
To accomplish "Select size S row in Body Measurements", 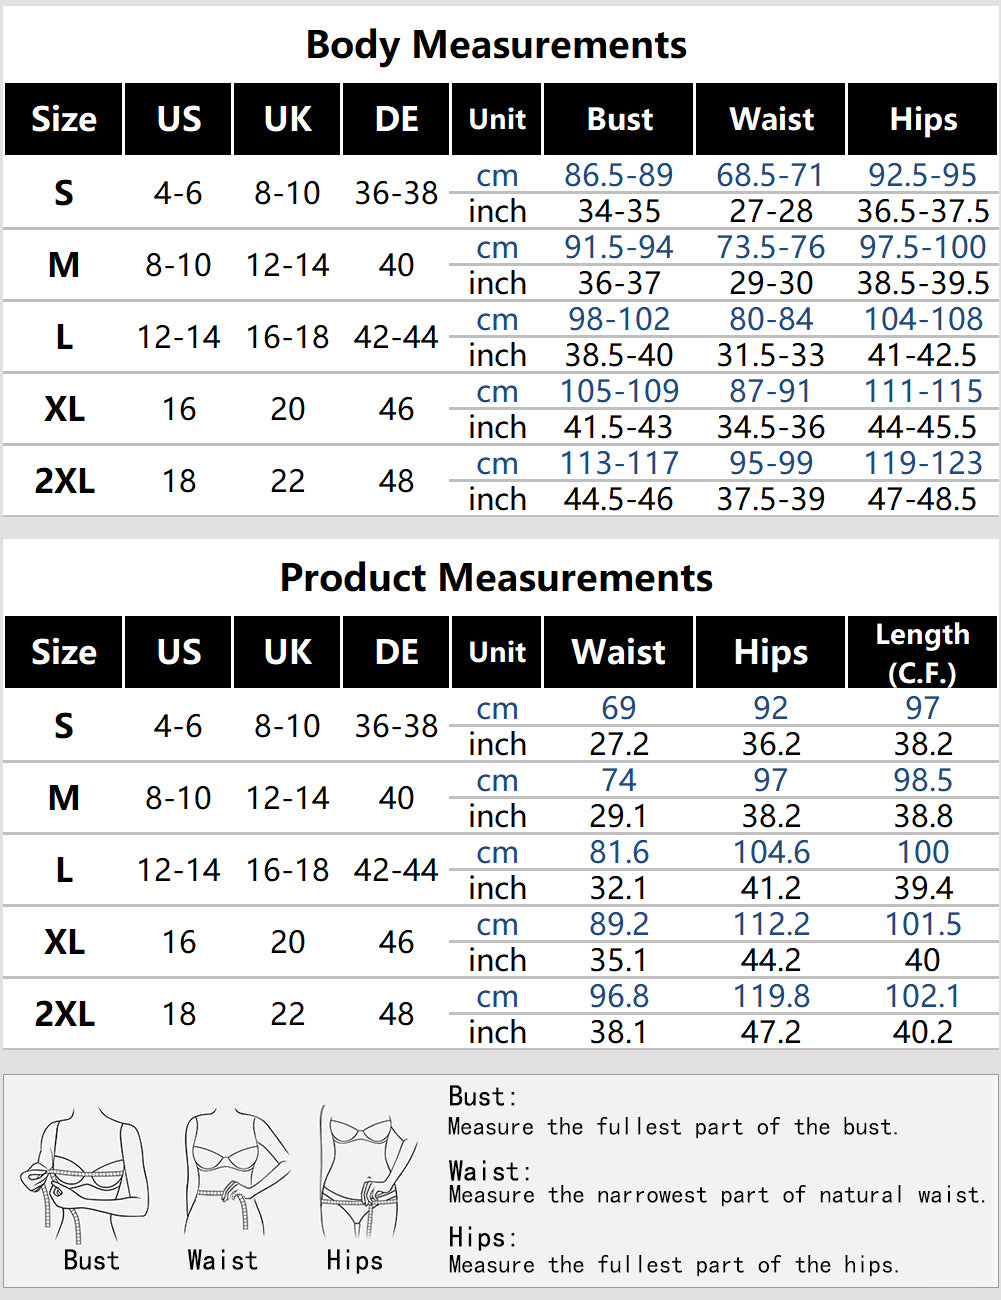I will [x=63, y=192].
